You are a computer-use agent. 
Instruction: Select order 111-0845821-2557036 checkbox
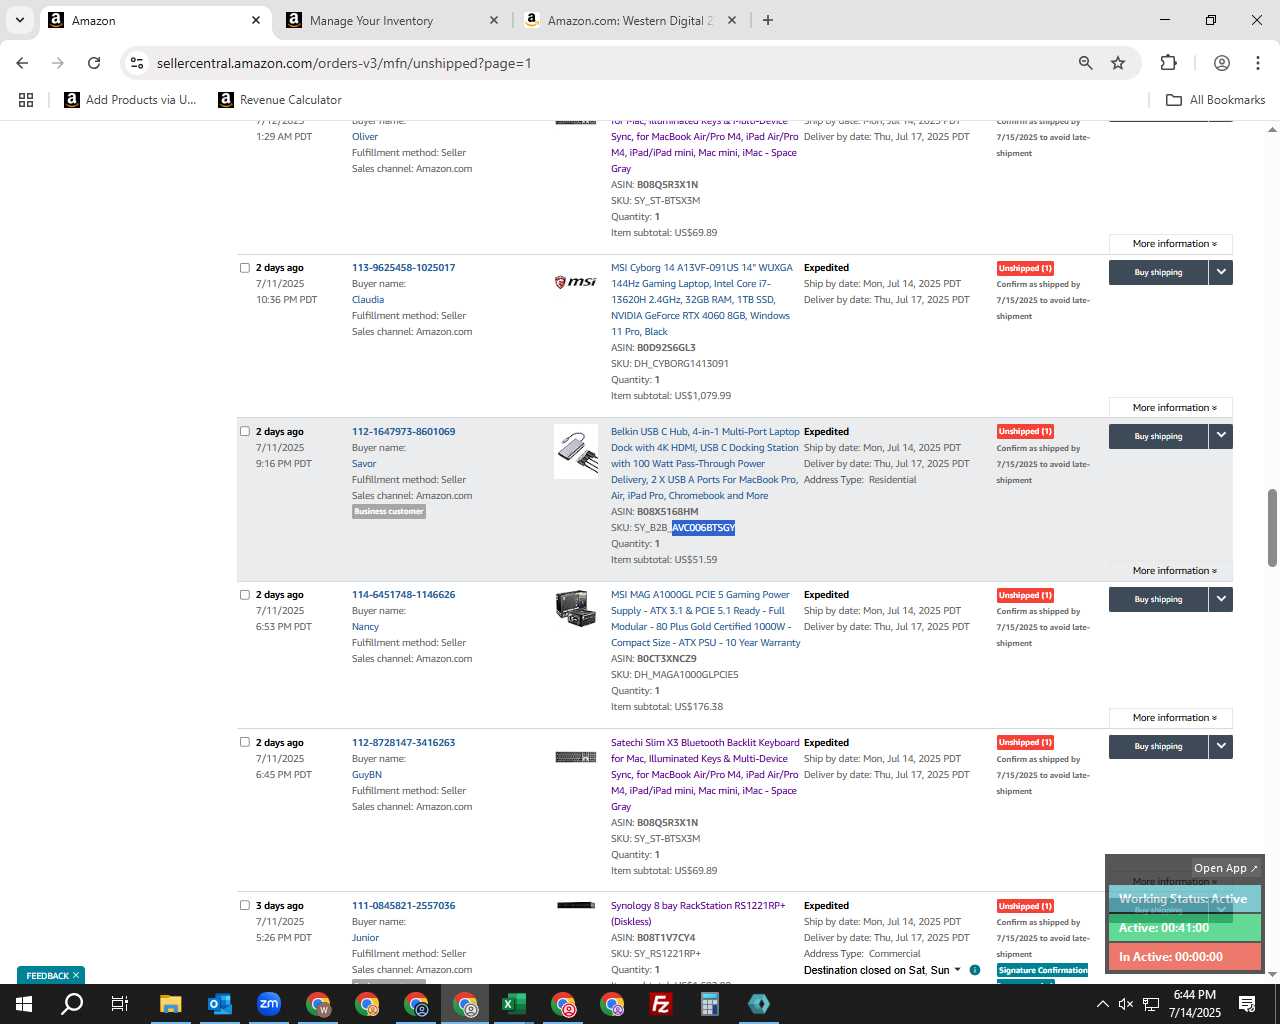click(244, 906)
